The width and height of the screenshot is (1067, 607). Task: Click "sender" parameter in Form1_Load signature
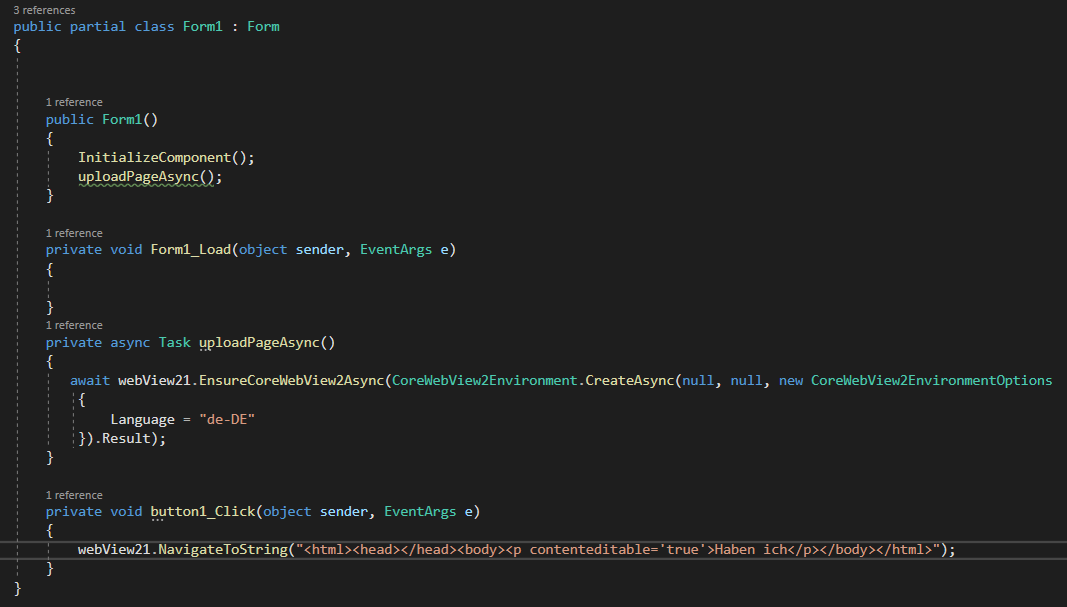pos(320,250)
